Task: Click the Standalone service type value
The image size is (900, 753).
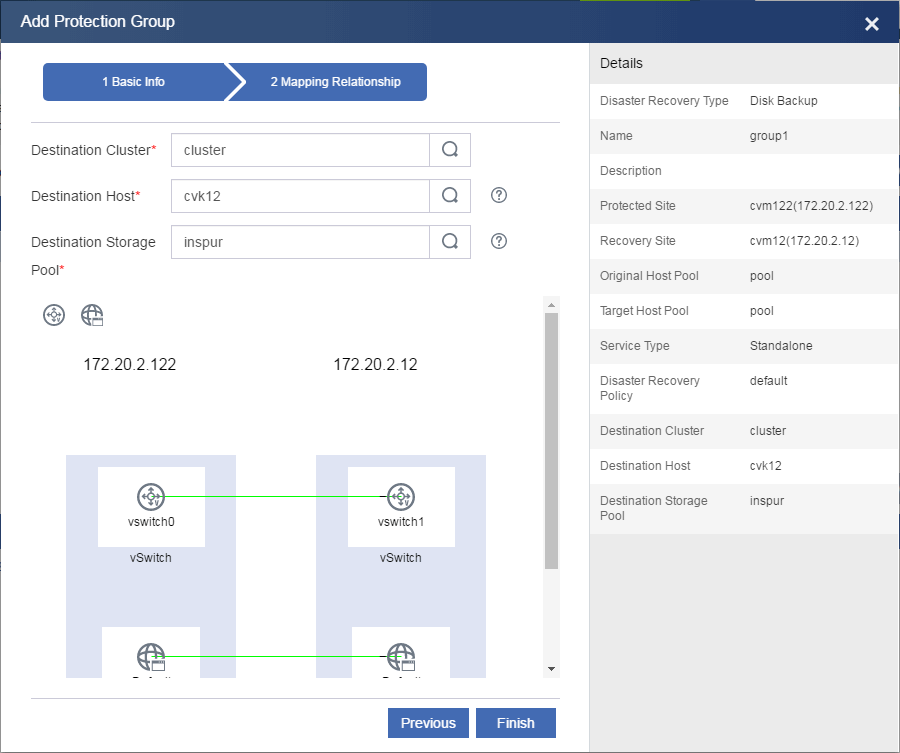Action: pos(781,346)
